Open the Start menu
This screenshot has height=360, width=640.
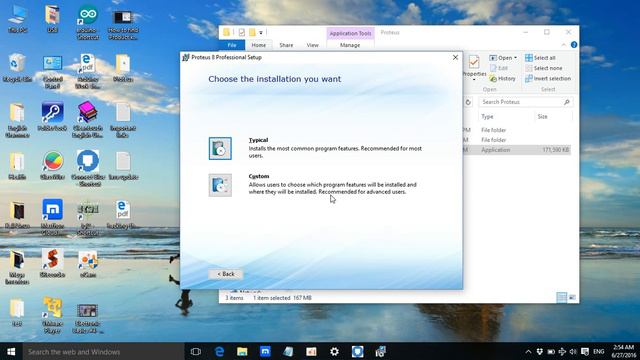tap(11, 351)
